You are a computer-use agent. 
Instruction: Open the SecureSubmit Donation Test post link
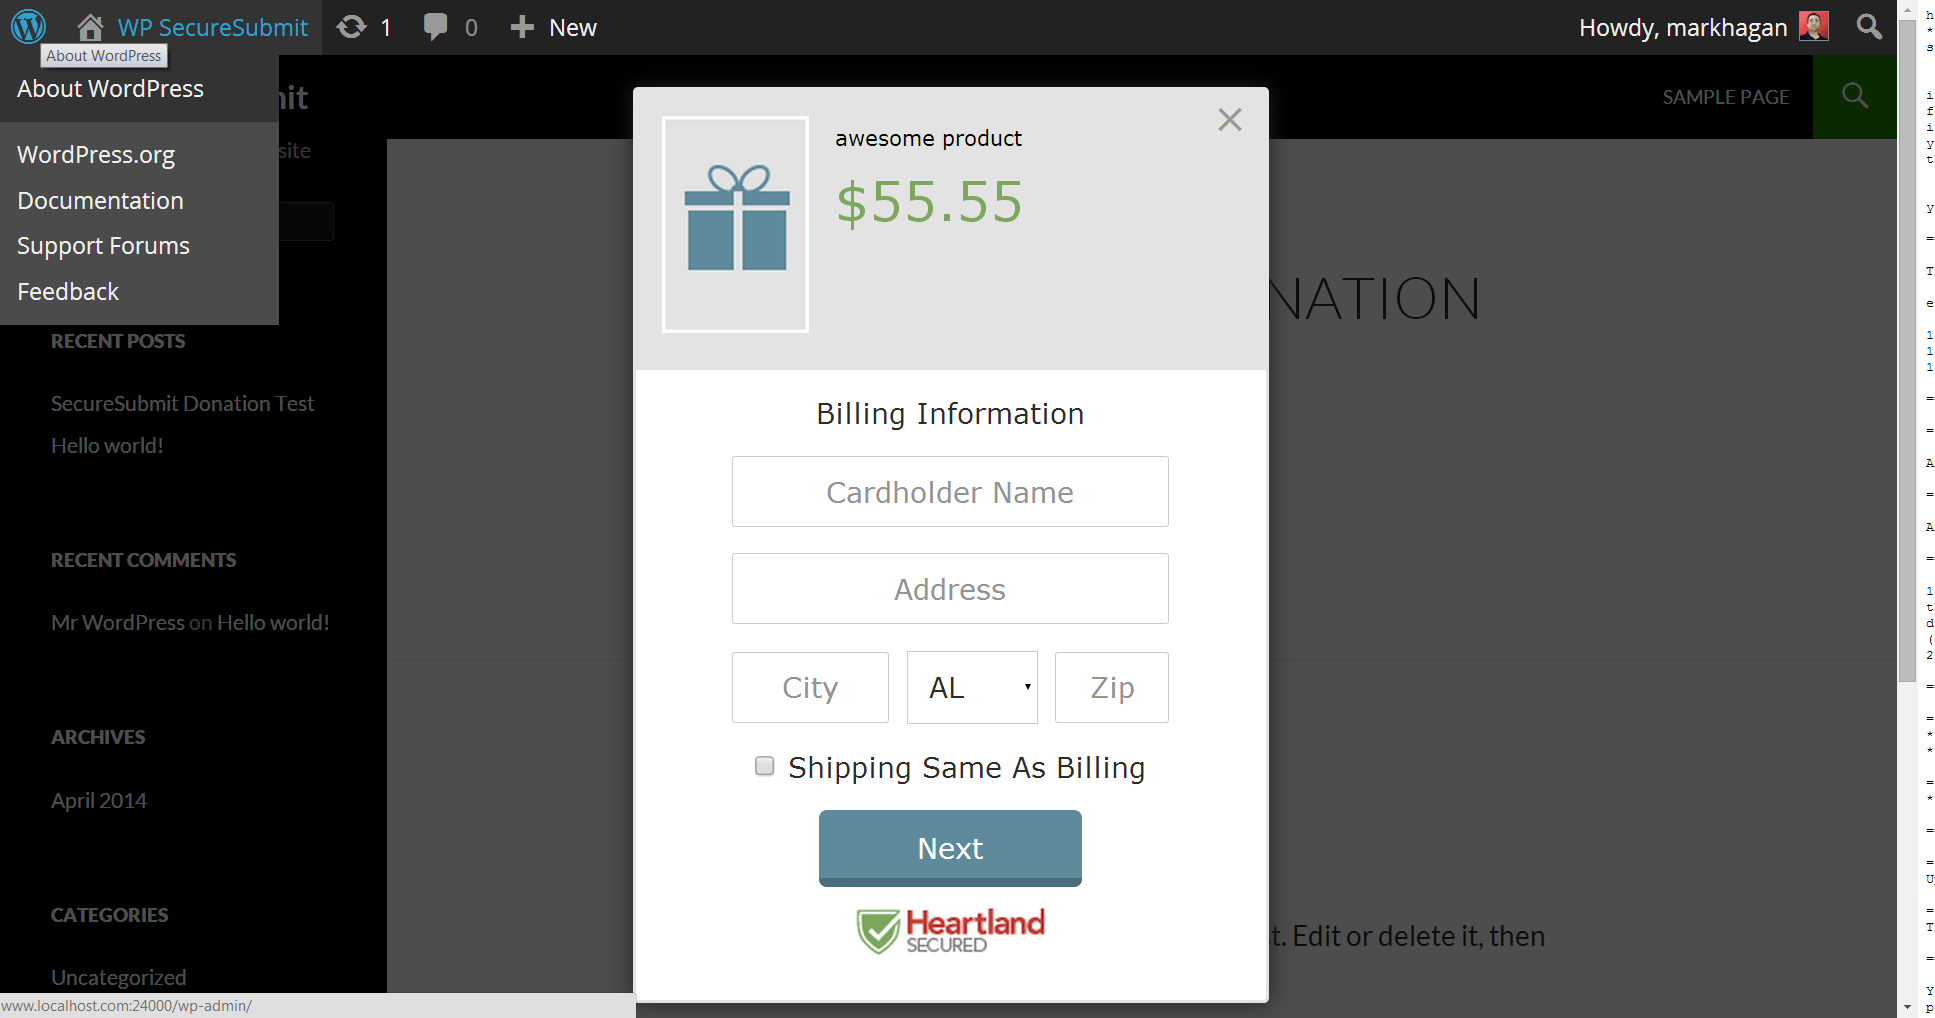pos(182,403)
